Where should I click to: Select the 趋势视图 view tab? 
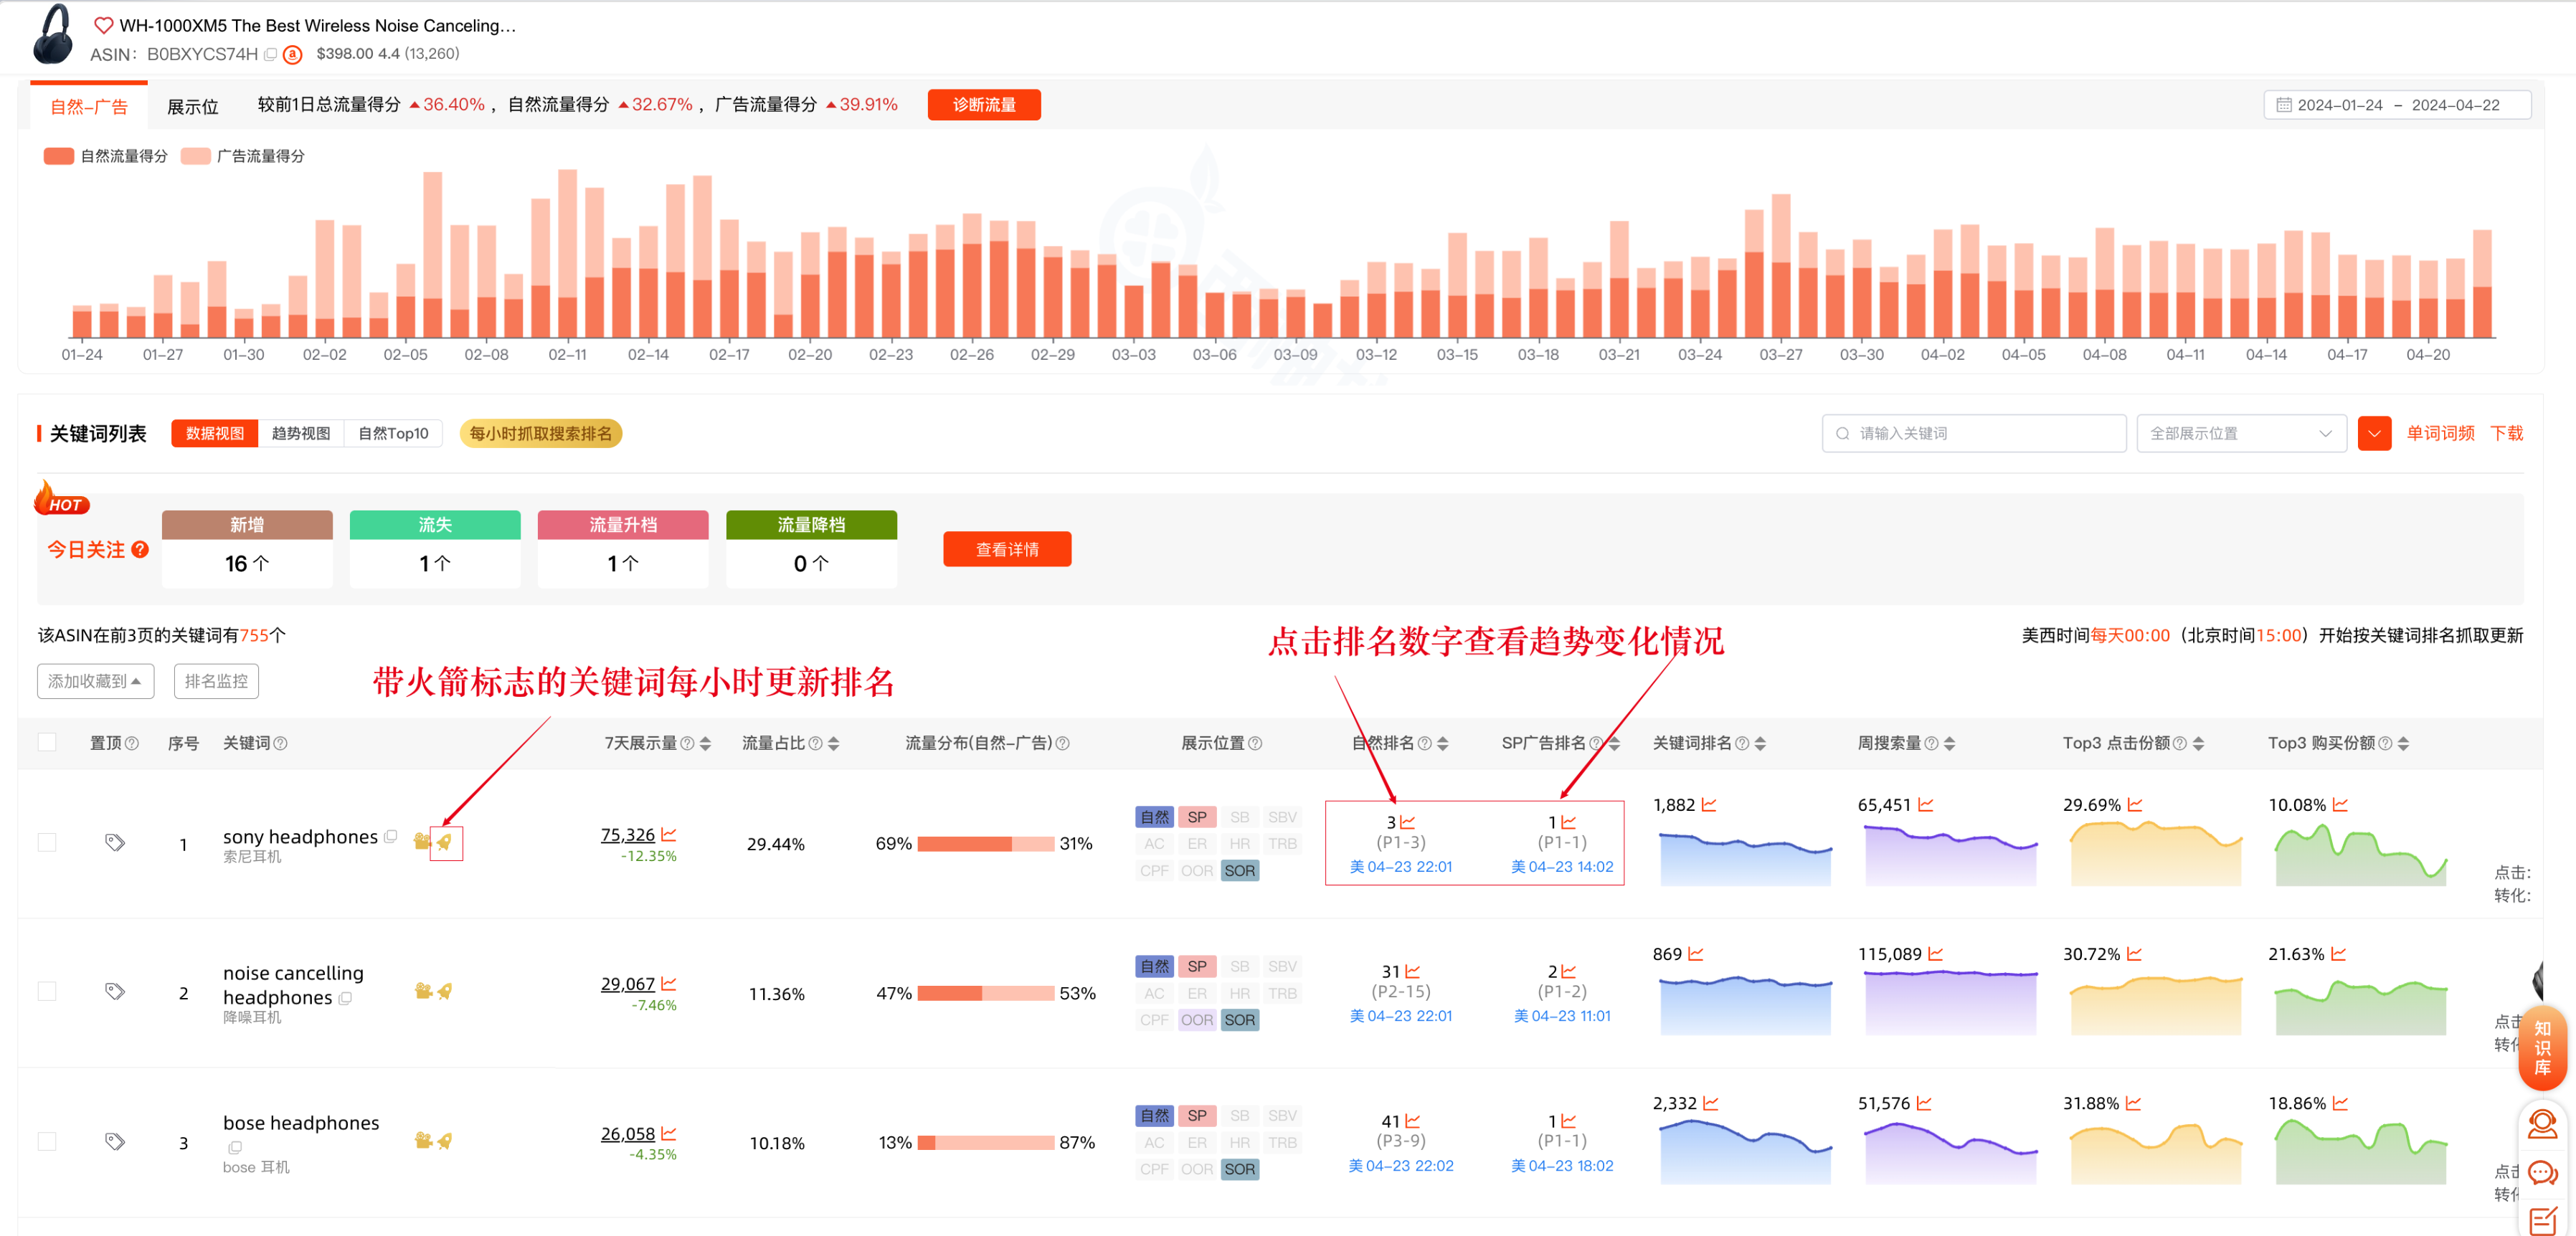coord(301,433)
